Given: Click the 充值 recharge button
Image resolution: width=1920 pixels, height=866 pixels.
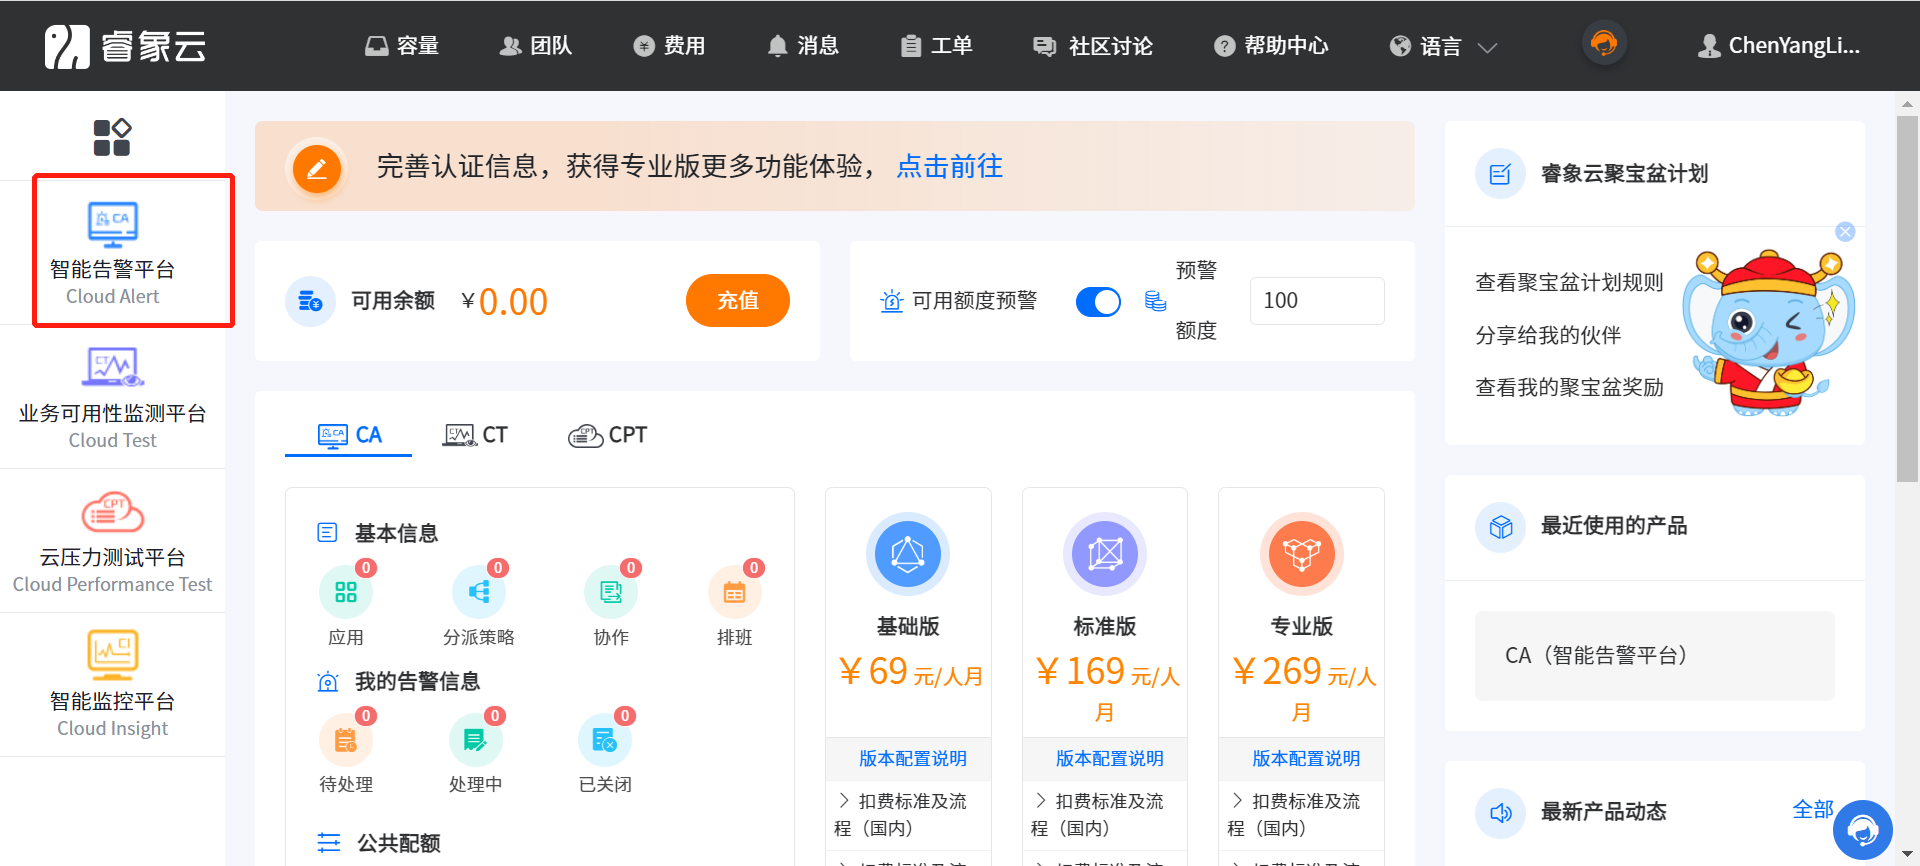Looking at the screenshot, I should (x=737, y=300).
